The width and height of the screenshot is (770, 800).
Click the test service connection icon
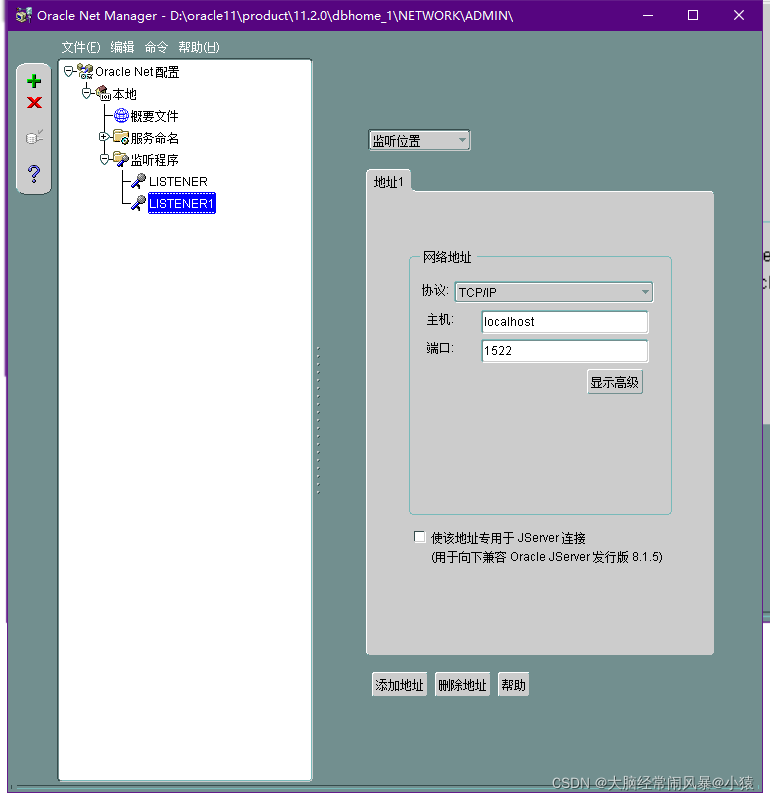pos(34,137)
